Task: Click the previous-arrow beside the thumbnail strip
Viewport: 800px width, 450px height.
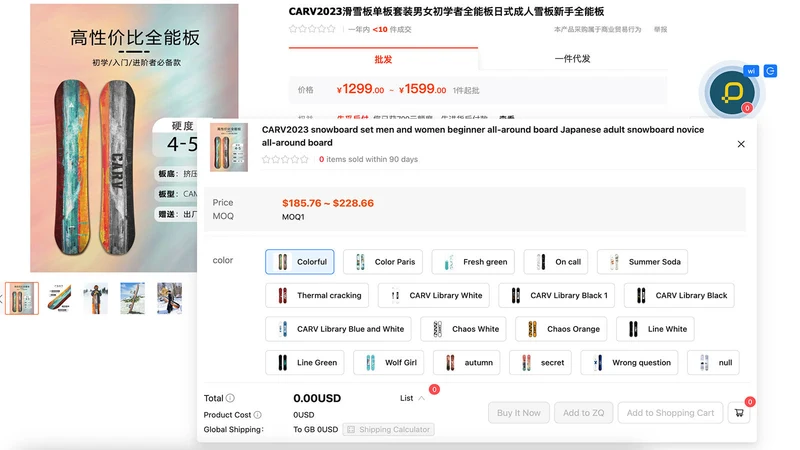Action: (x=2, y=298)
